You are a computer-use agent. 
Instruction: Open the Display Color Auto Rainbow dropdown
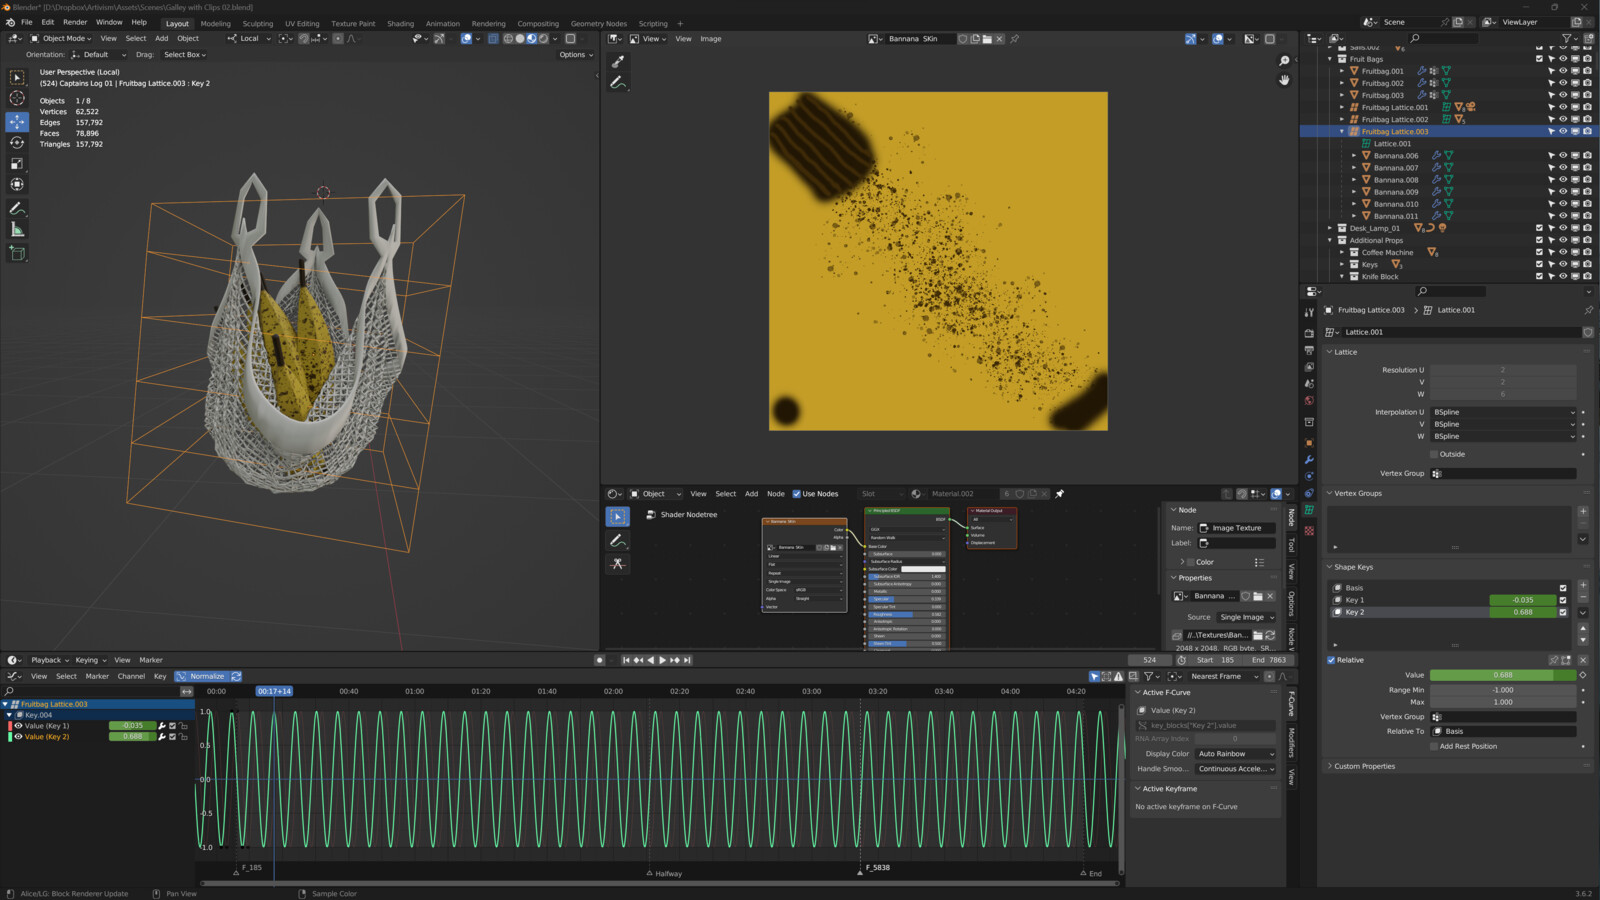(x=1236, y=754)
